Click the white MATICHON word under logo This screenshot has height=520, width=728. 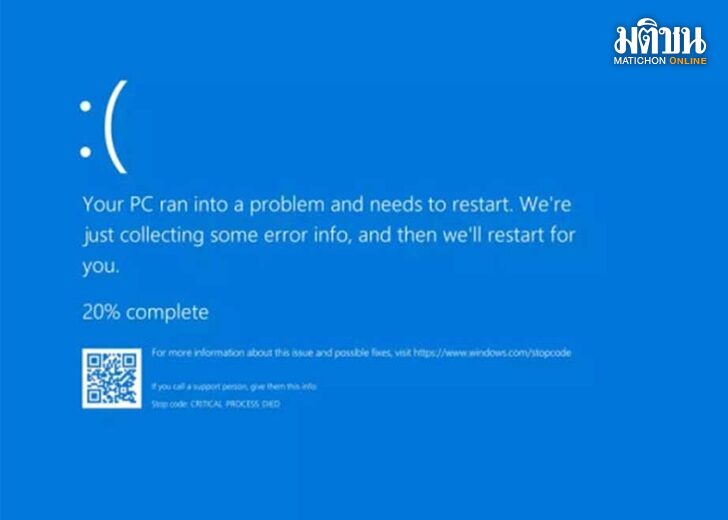tap(640, 61)
